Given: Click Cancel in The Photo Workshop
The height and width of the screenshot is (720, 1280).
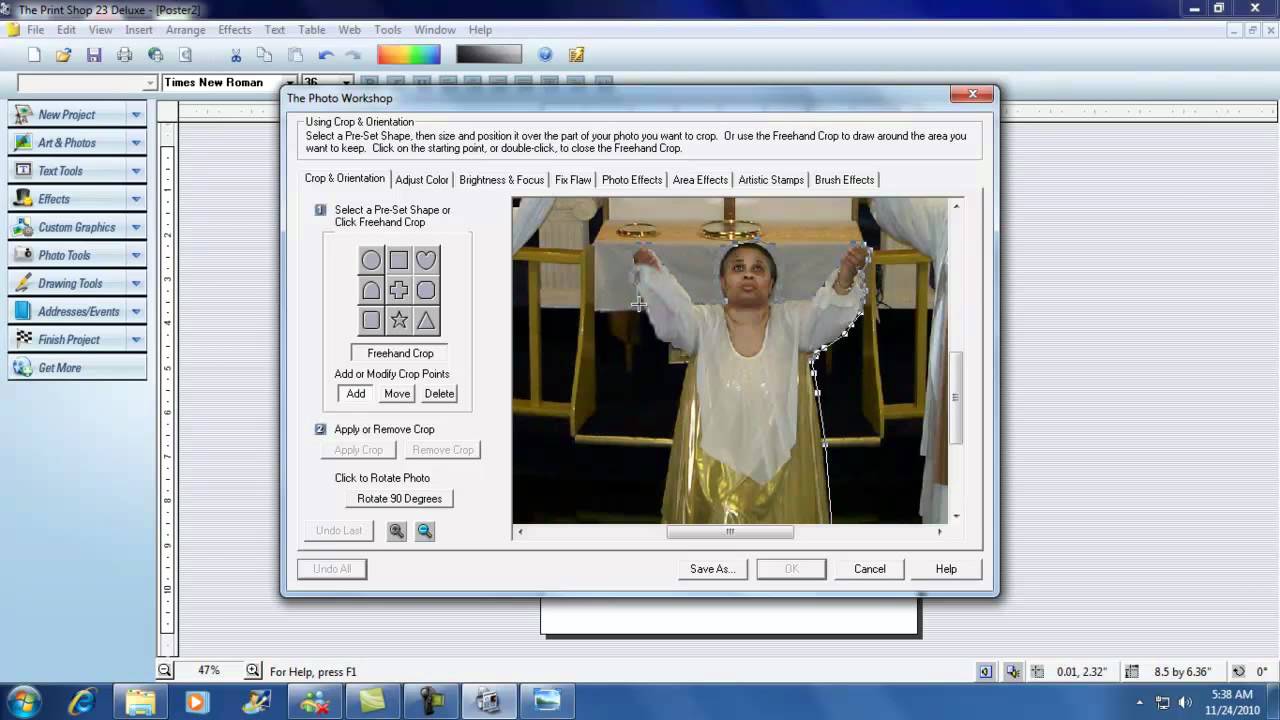Looking at the screenshot, I should [870, 569].
